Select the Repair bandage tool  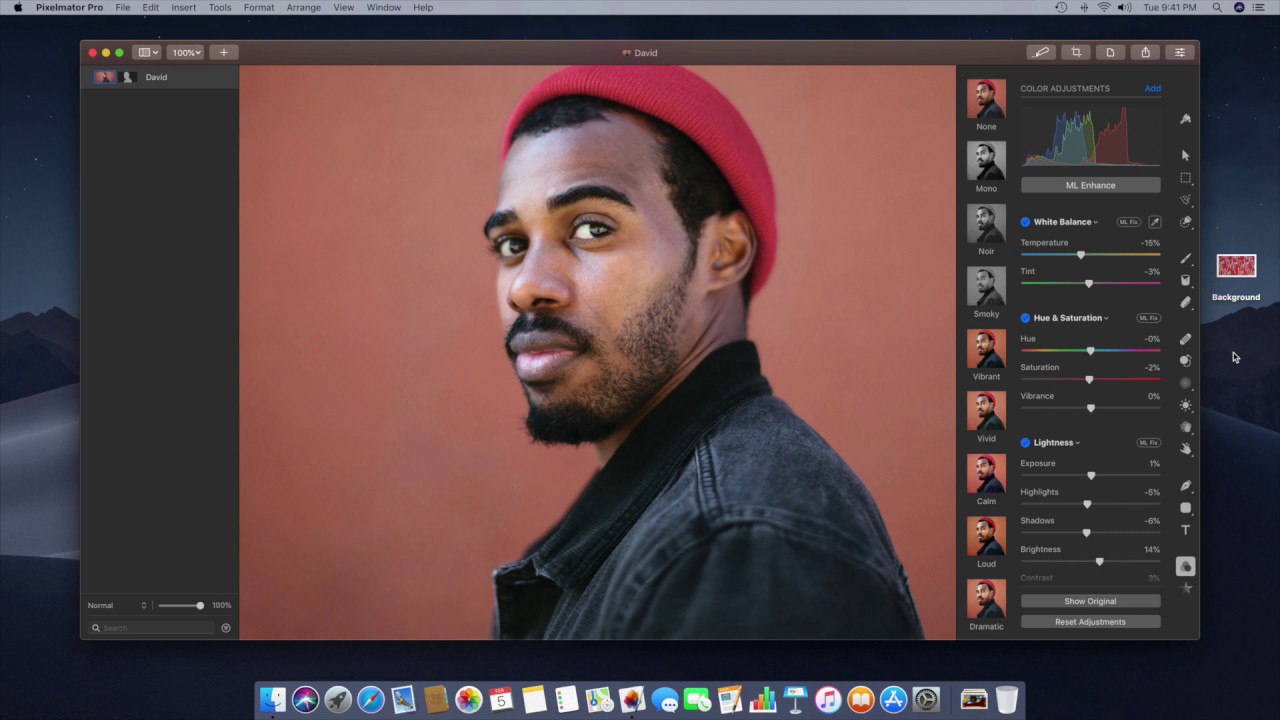pyautogui.click(x=1185, y=339)
